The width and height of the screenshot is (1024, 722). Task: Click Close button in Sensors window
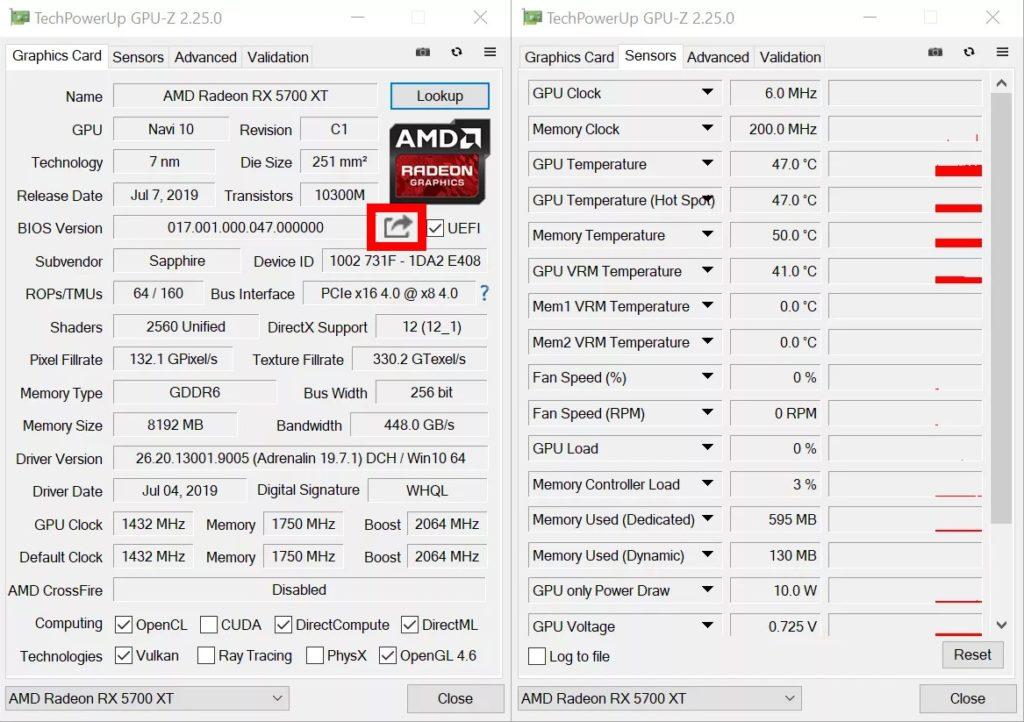click(967, 698)
